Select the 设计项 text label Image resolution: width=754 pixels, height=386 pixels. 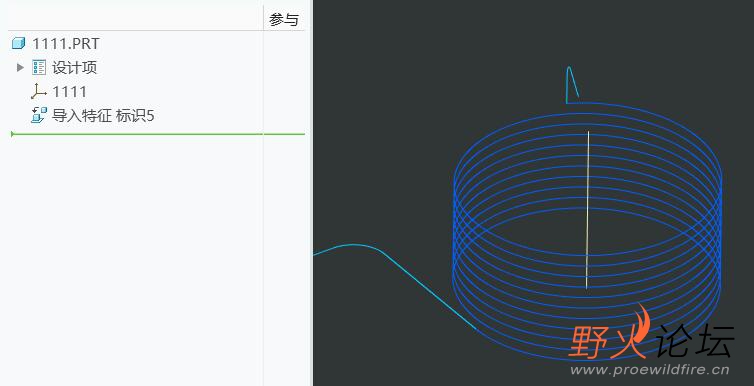[x=75, y=67]
